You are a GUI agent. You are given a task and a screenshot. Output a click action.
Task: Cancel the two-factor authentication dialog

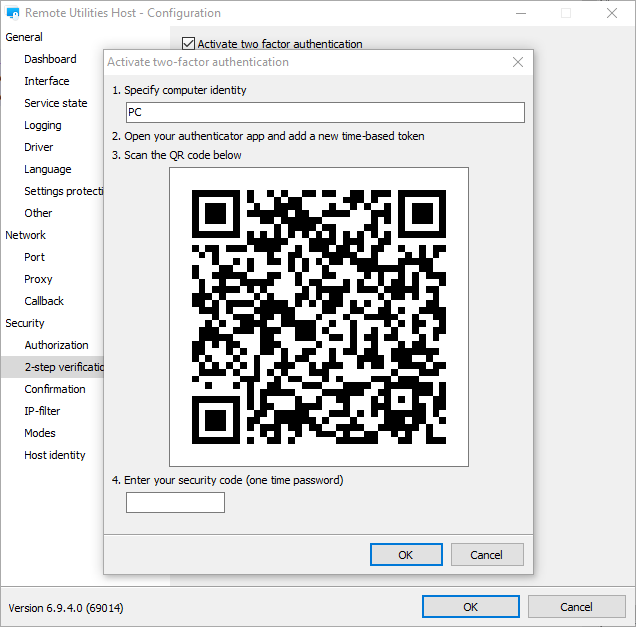pos(487,554)
